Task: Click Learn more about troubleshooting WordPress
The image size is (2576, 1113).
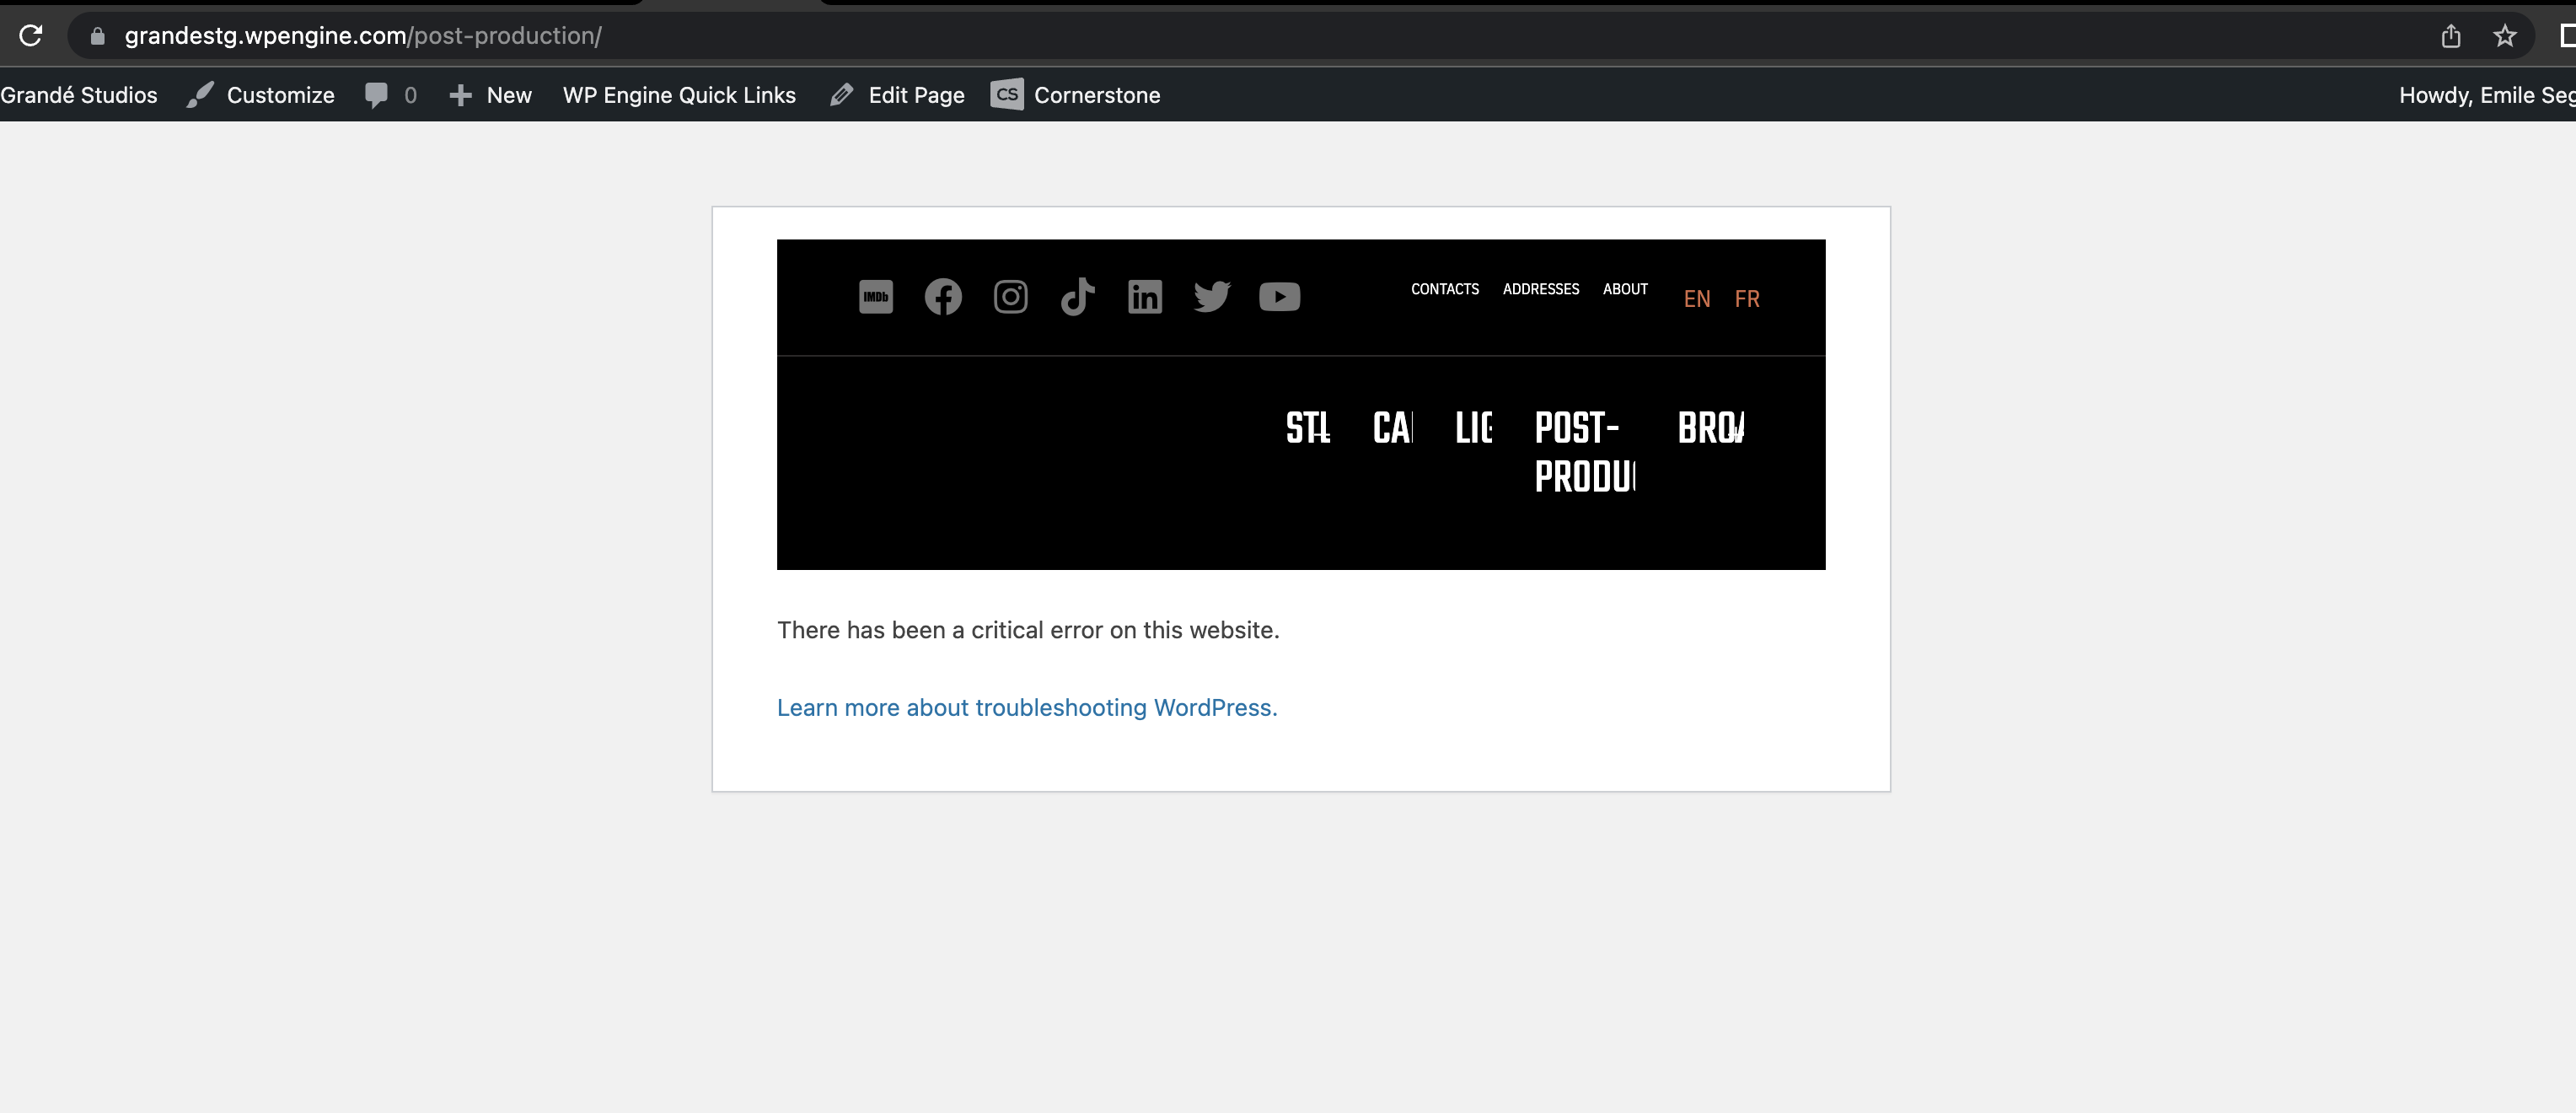Action: pyautogui.click(x=1027, y=707)
